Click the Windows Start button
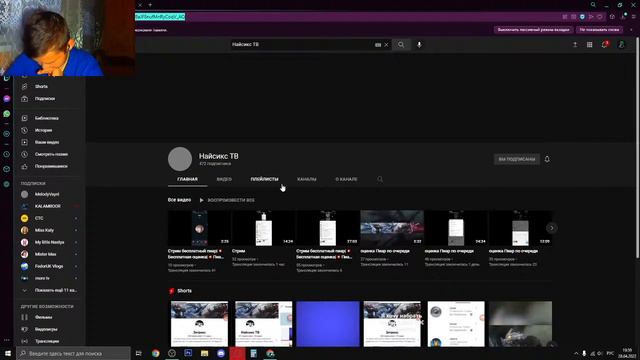Screen dimensions: 640x360 [8, 353]
